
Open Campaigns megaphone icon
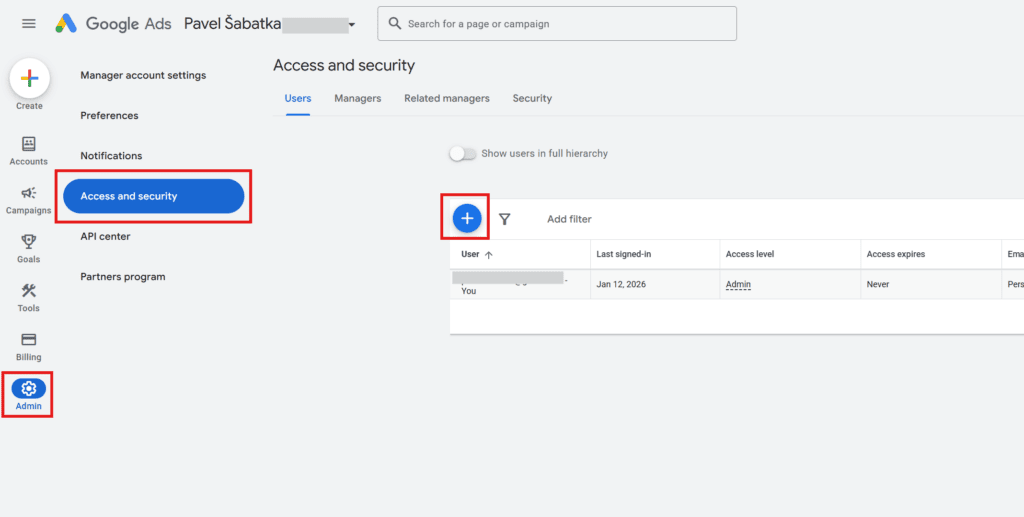[29, 194]
